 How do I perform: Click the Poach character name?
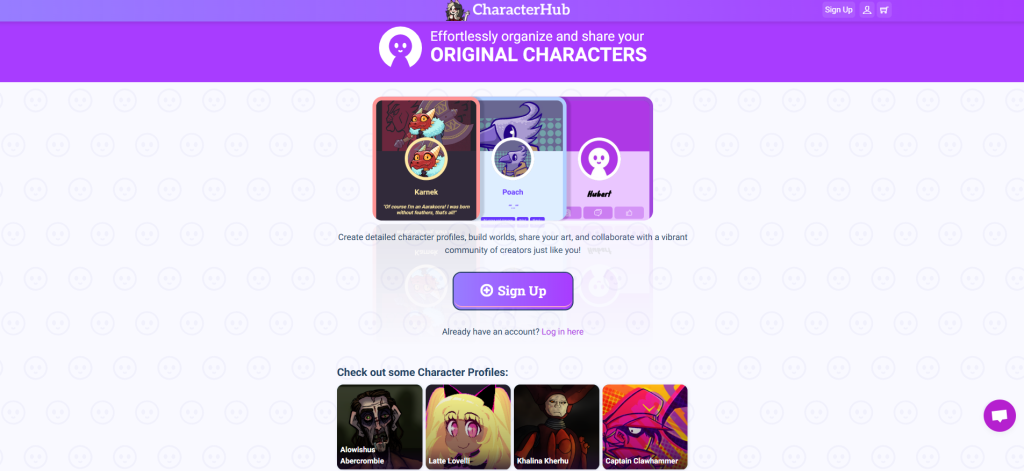513,192
